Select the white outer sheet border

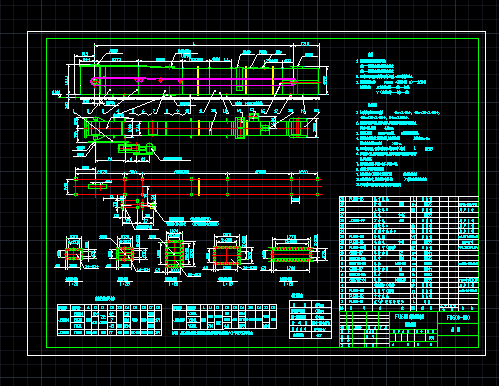coord(256,193)
